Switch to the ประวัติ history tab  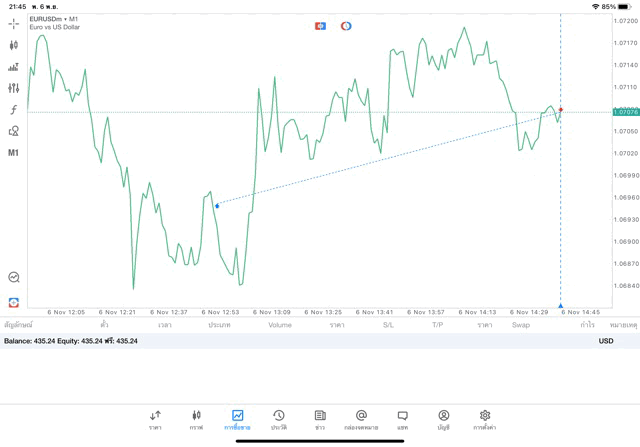click(279, 419)
